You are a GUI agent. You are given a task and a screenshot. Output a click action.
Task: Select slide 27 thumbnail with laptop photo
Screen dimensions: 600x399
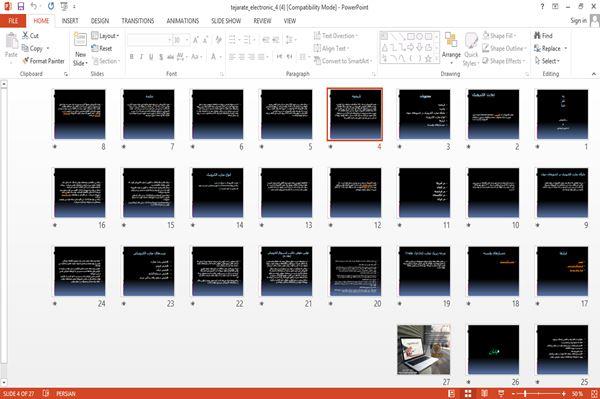(x=424, y=350)
